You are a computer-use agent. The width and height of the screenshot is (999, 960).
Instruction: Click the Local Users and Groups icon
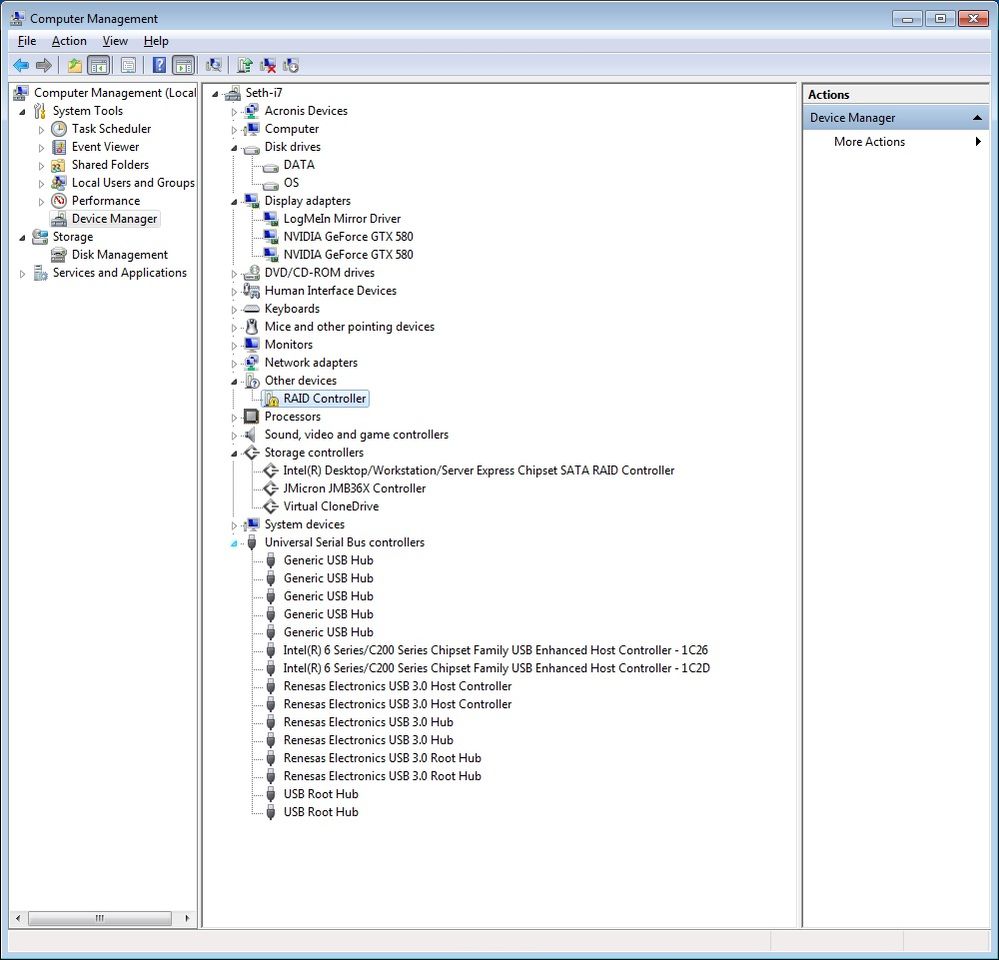59,183
